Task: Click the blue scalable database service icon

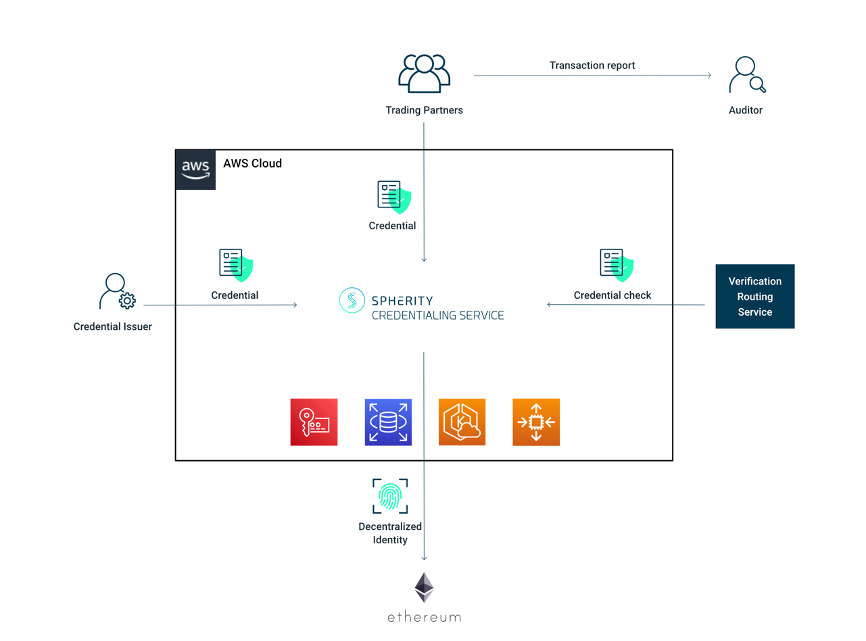Action: click(x=388, y=421)
